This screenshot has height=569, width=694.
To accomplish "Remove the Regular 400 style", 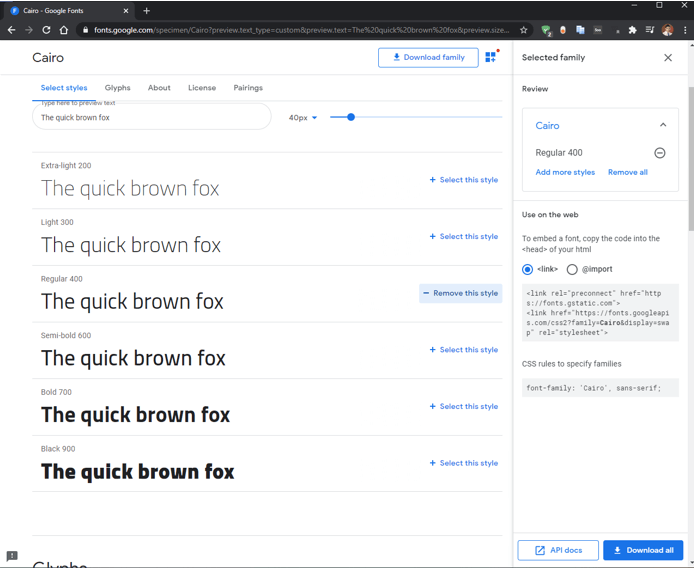I will coord(460,293).
